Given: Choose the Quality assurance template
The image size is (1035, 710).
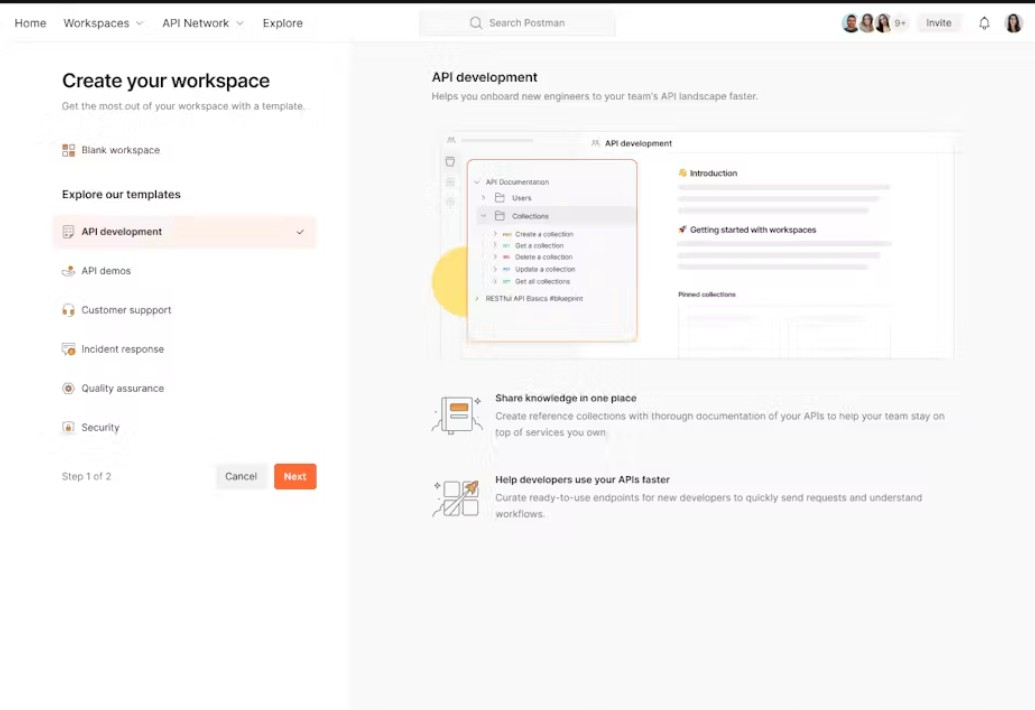Looking at the screenshot, I should [x=184, y=388].
